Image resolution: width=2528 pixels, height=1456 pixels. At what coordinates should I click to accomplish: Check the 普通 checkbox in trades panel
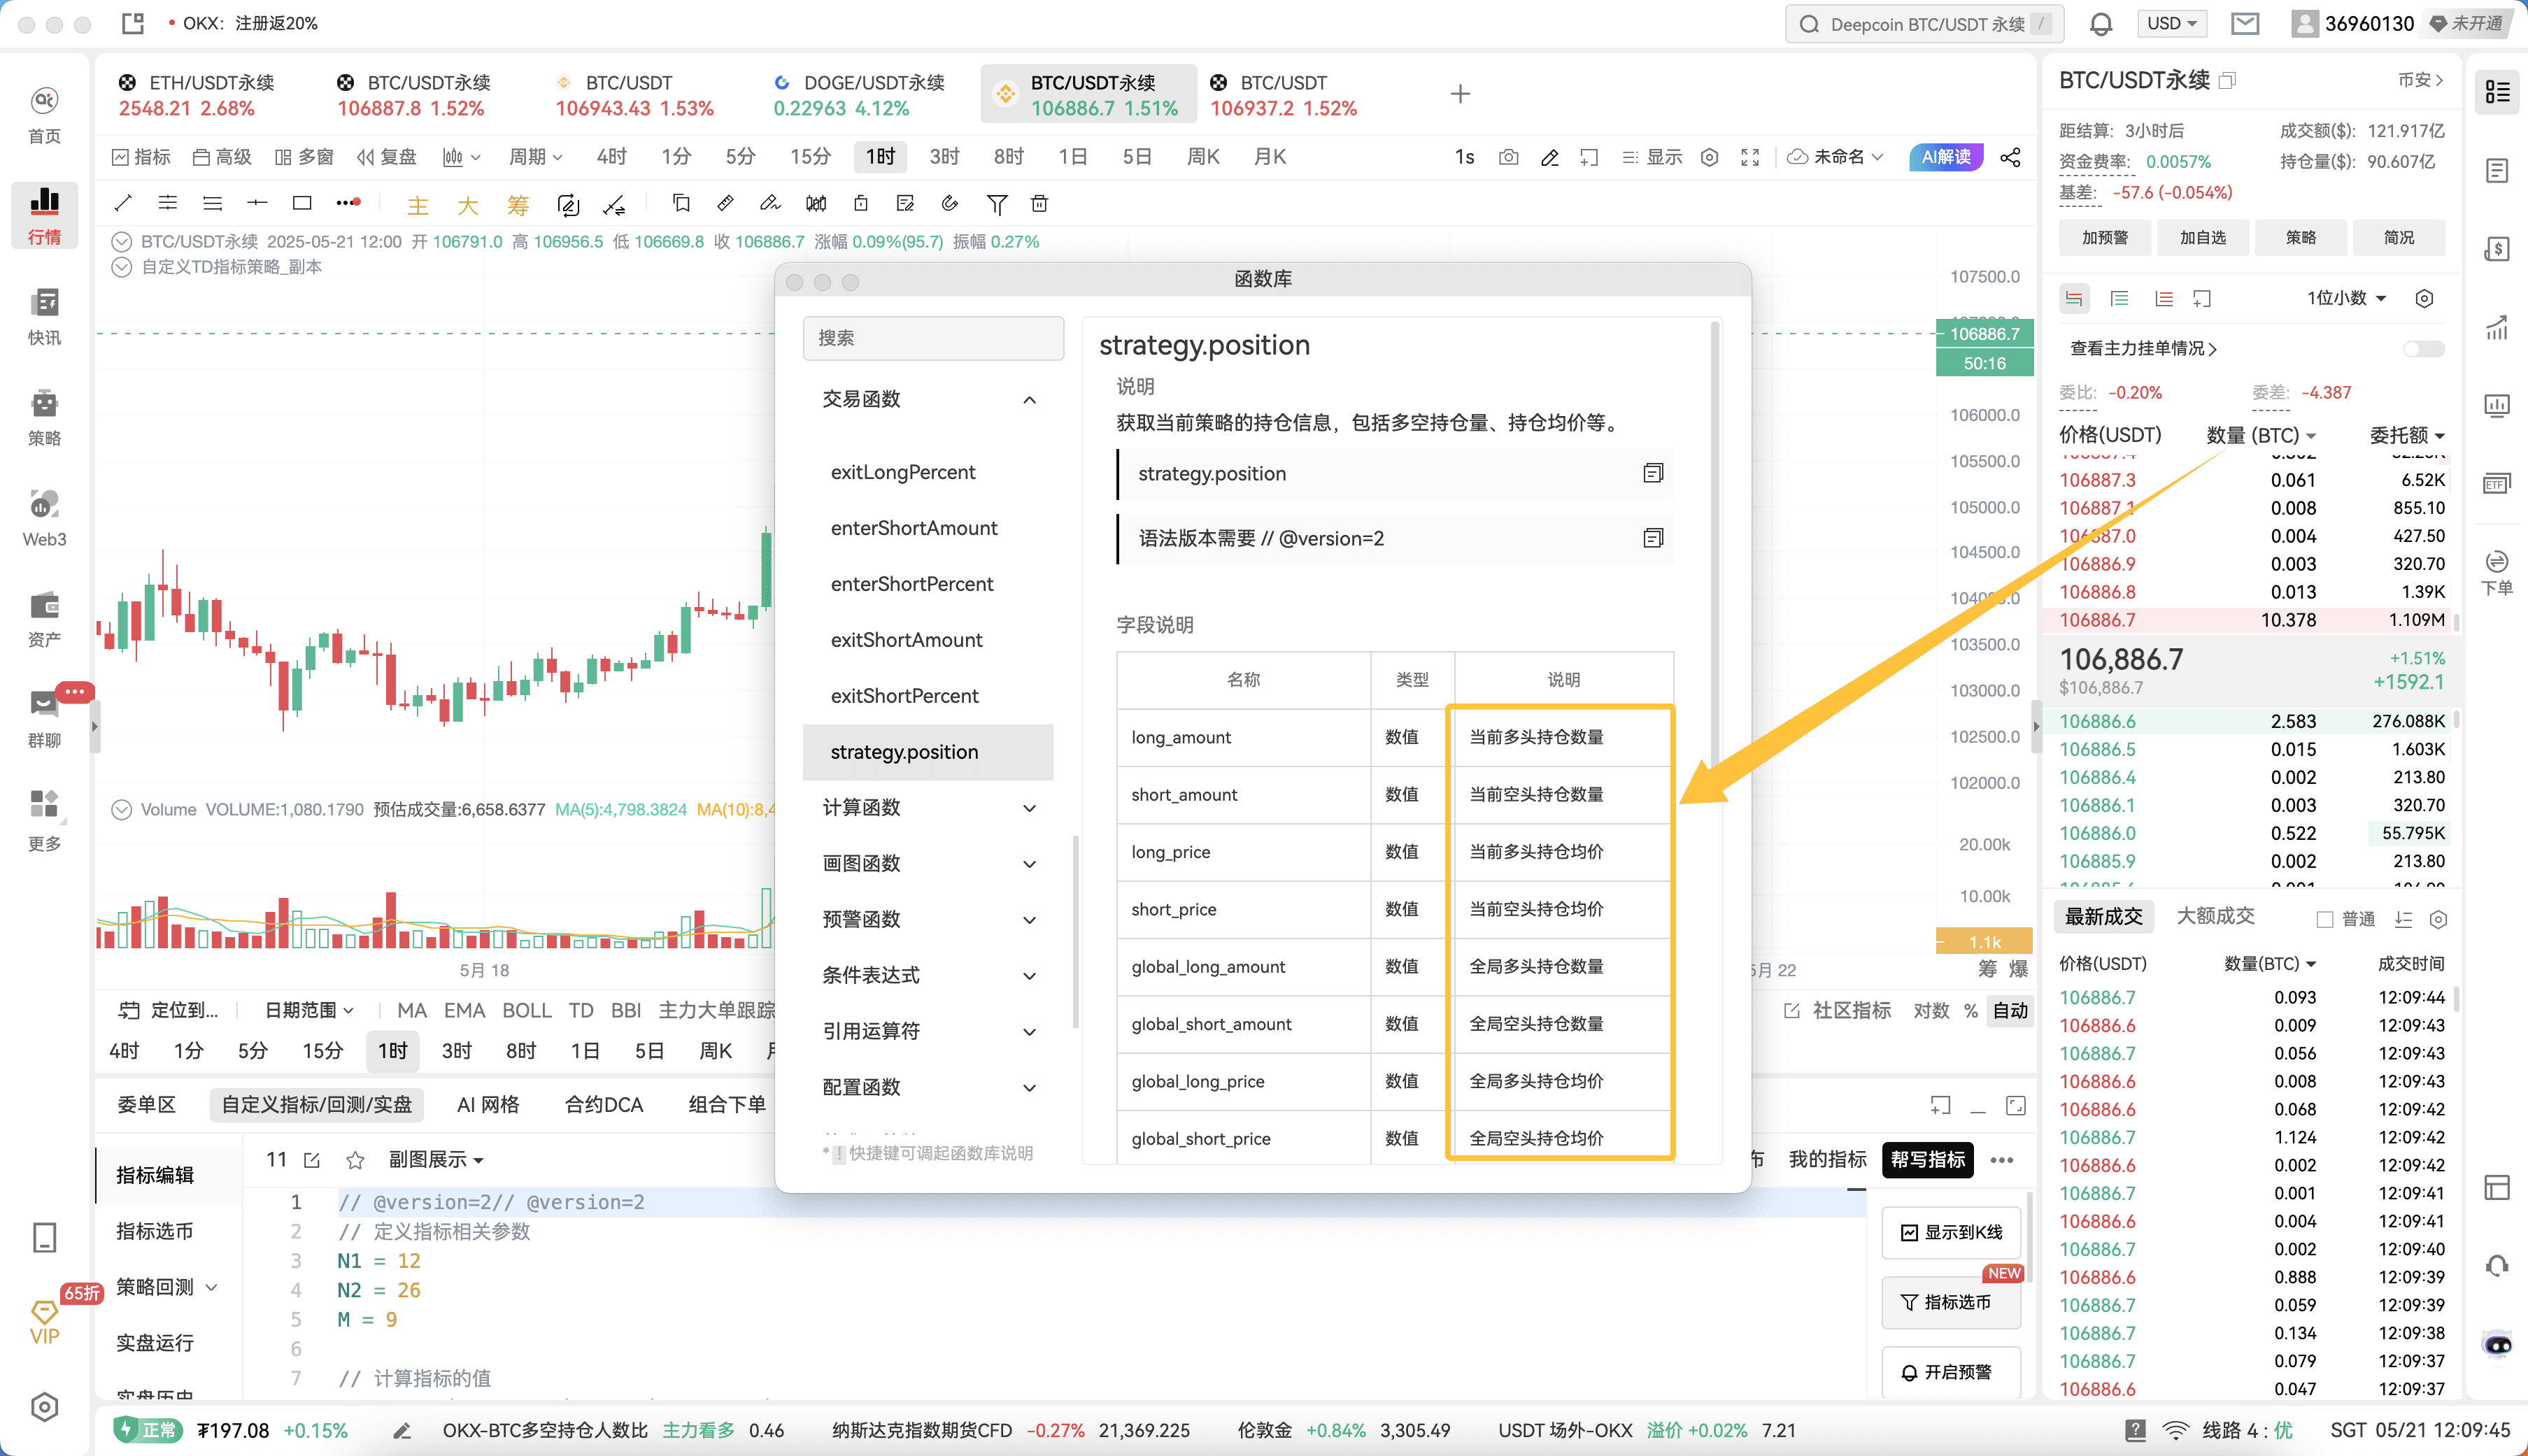click(x=2325, y=919)
